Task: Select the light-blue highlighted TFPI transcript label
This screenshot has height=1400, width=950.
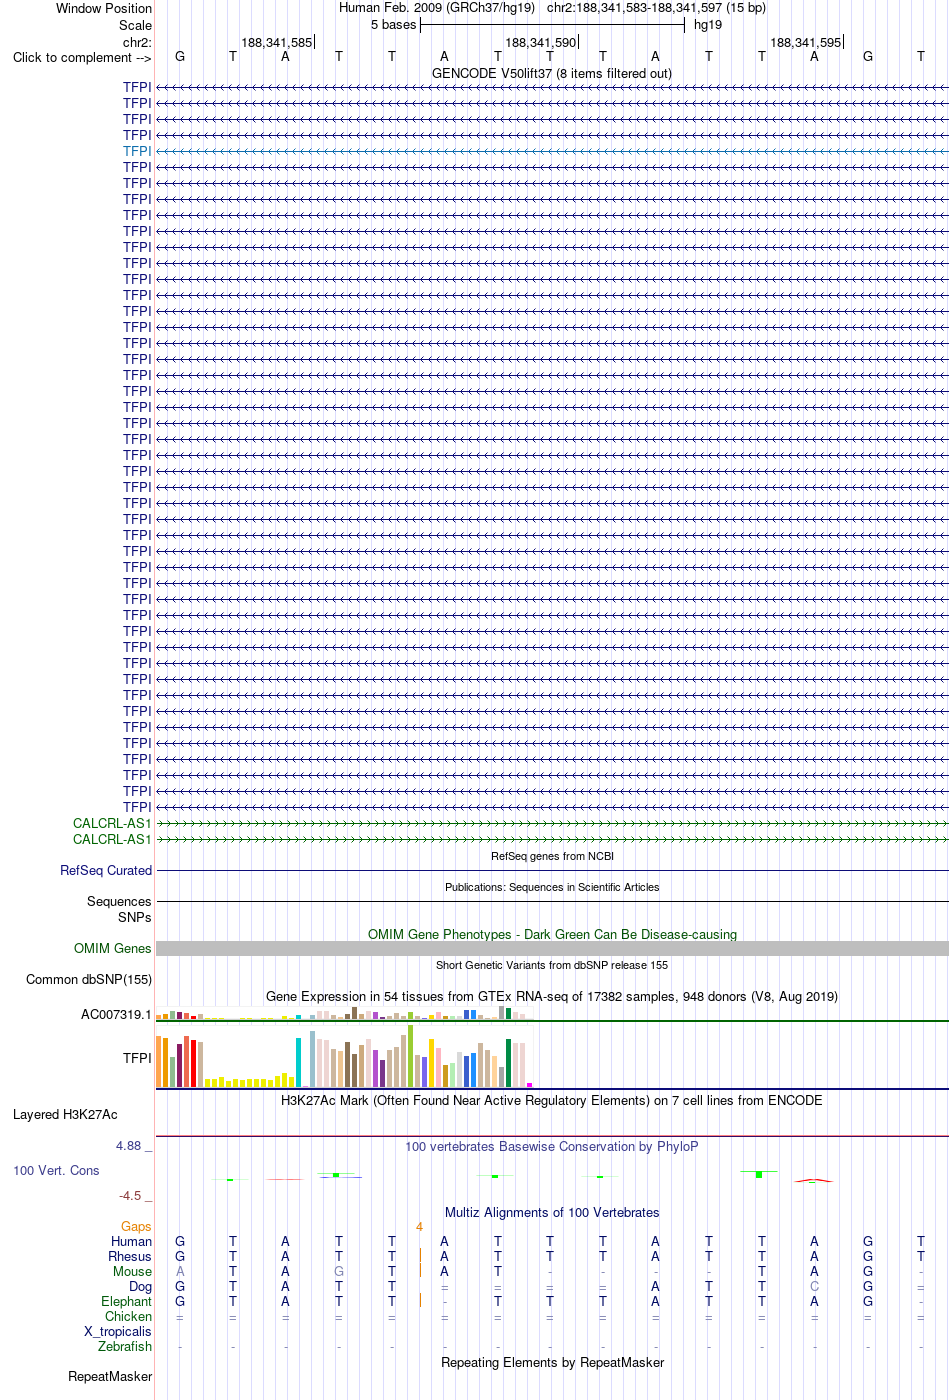Action: point(137,151)
